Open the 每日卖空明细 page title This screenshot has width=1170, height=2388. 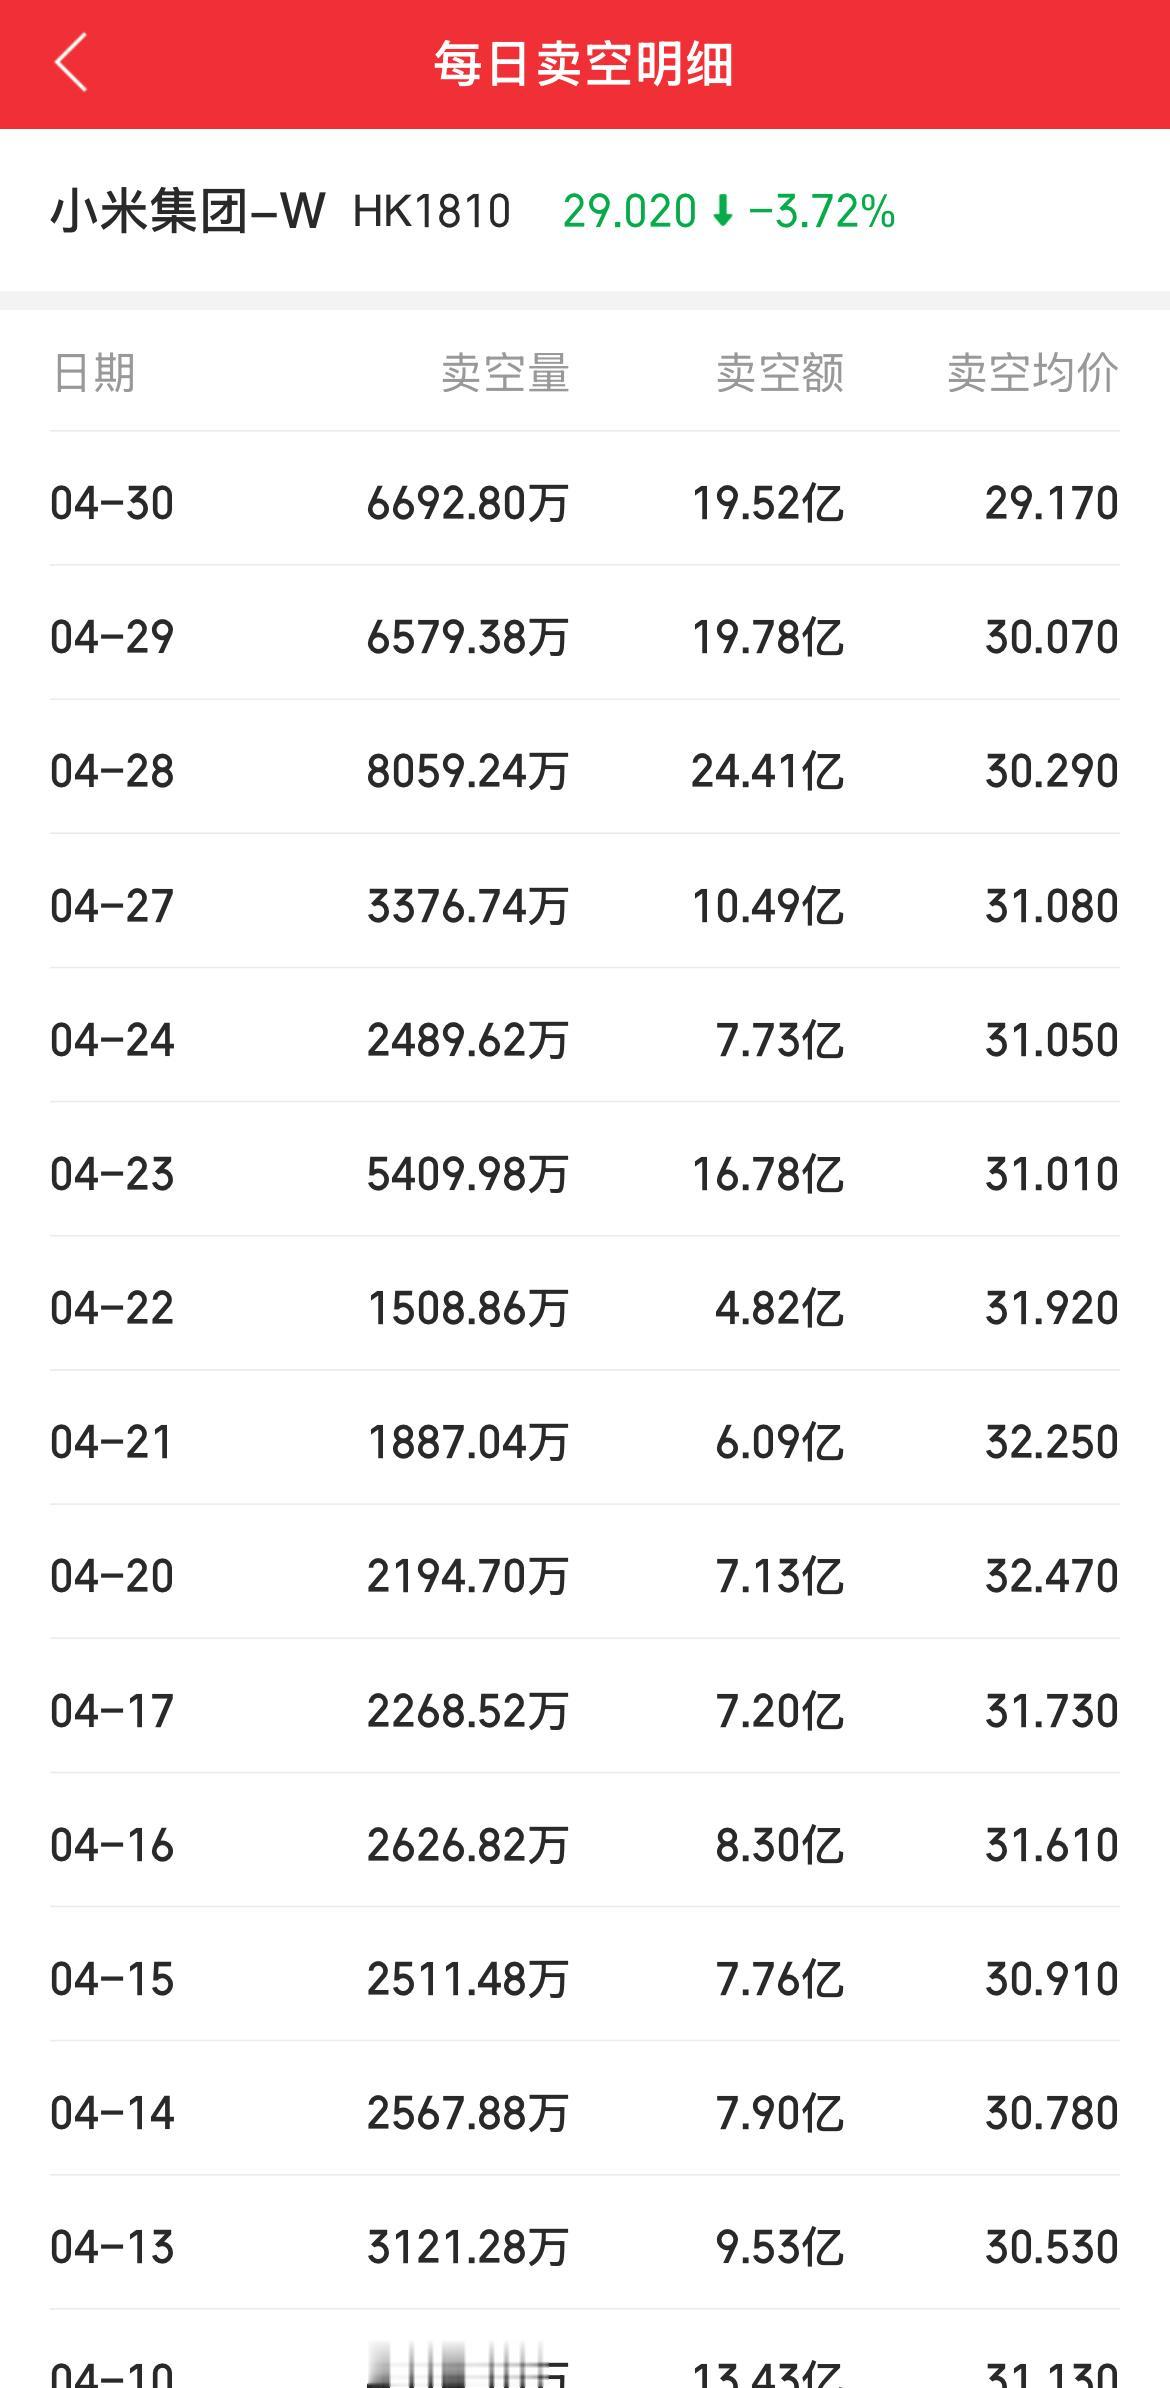tap(584, 64)
